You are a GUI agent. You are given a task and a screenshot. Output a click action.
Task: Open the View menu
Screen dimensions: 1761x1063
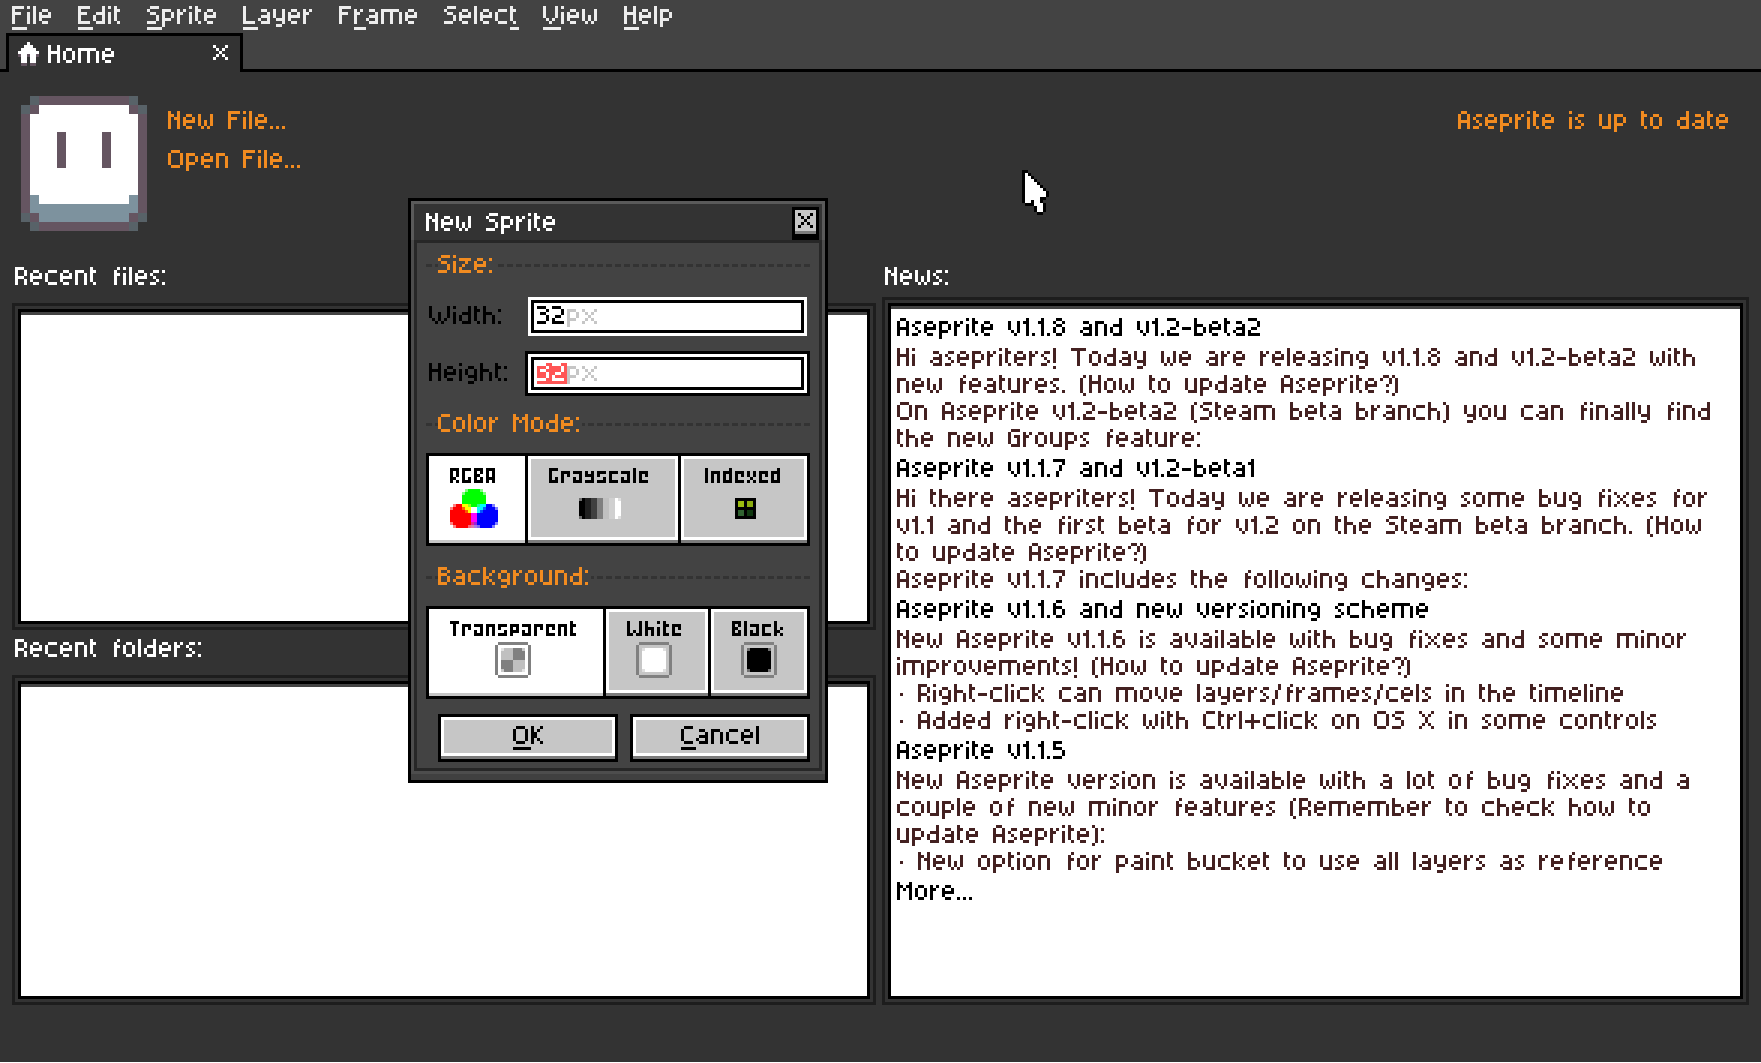coord(570,16)
